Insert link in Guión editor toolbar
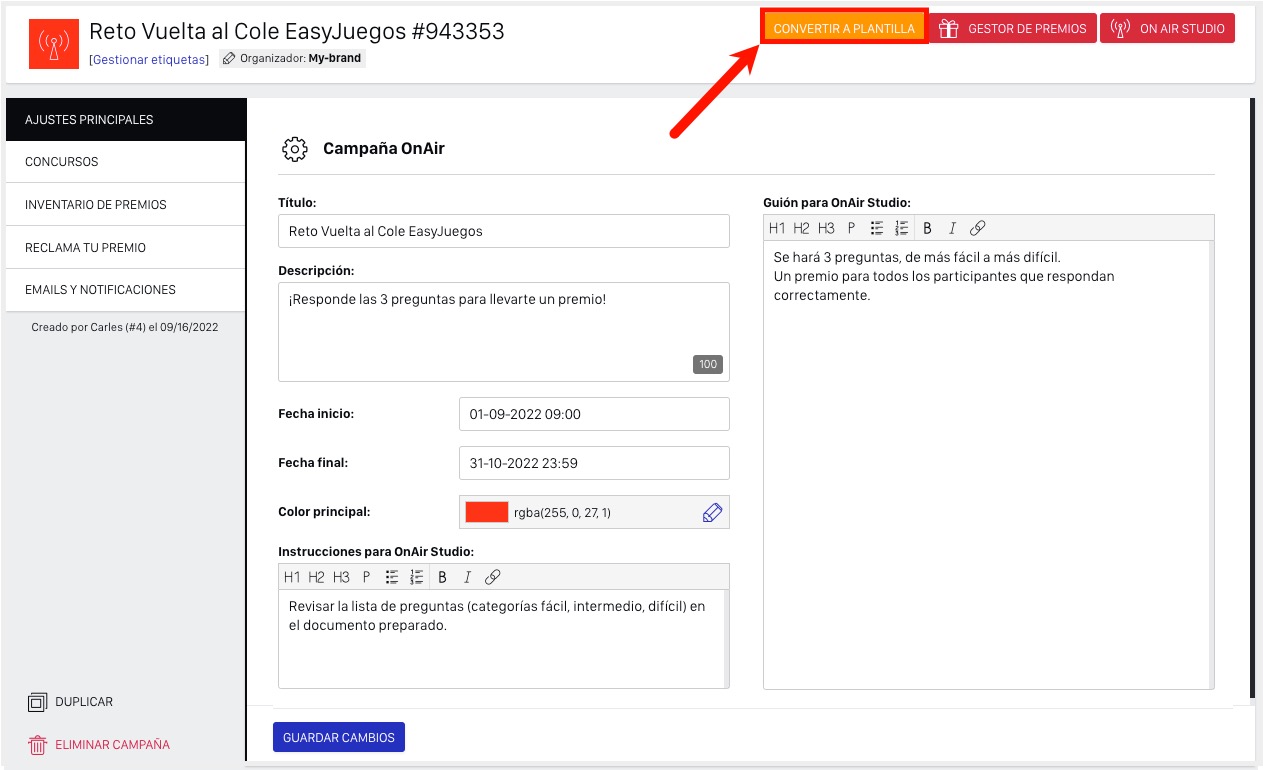The image size is (1263, 770). pyautogui.click(x=978, y=228)
